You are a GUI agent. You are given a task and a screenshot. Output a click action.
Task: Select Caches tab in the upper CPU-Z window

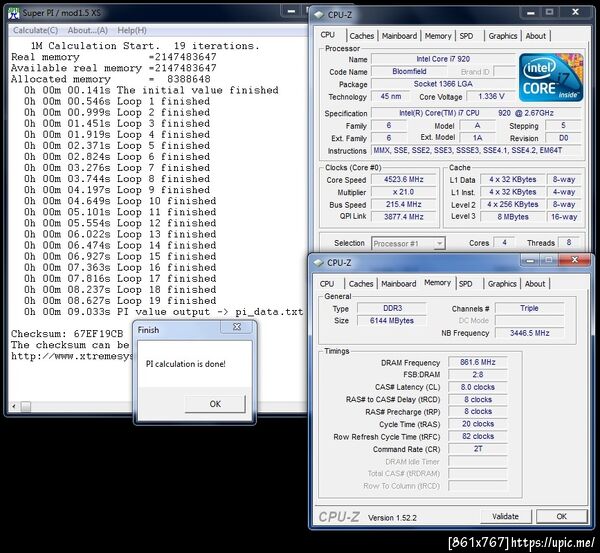(362, 36)
